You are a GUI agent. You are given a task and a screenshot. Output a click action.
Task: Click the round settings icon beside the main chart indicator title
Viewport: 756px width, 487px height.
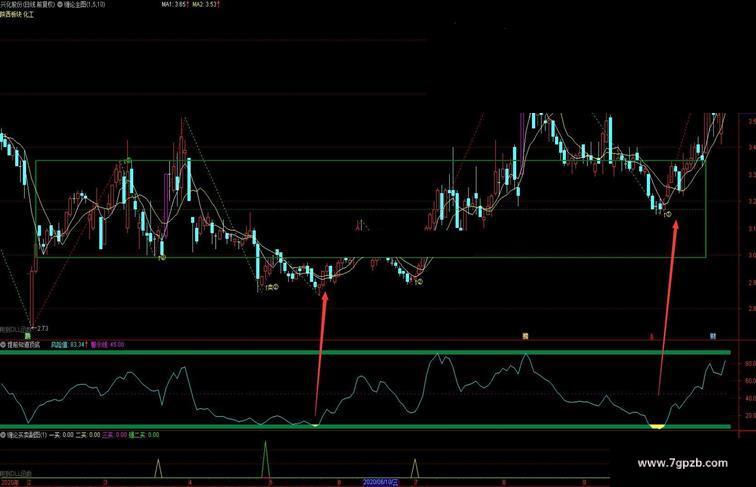60,4
